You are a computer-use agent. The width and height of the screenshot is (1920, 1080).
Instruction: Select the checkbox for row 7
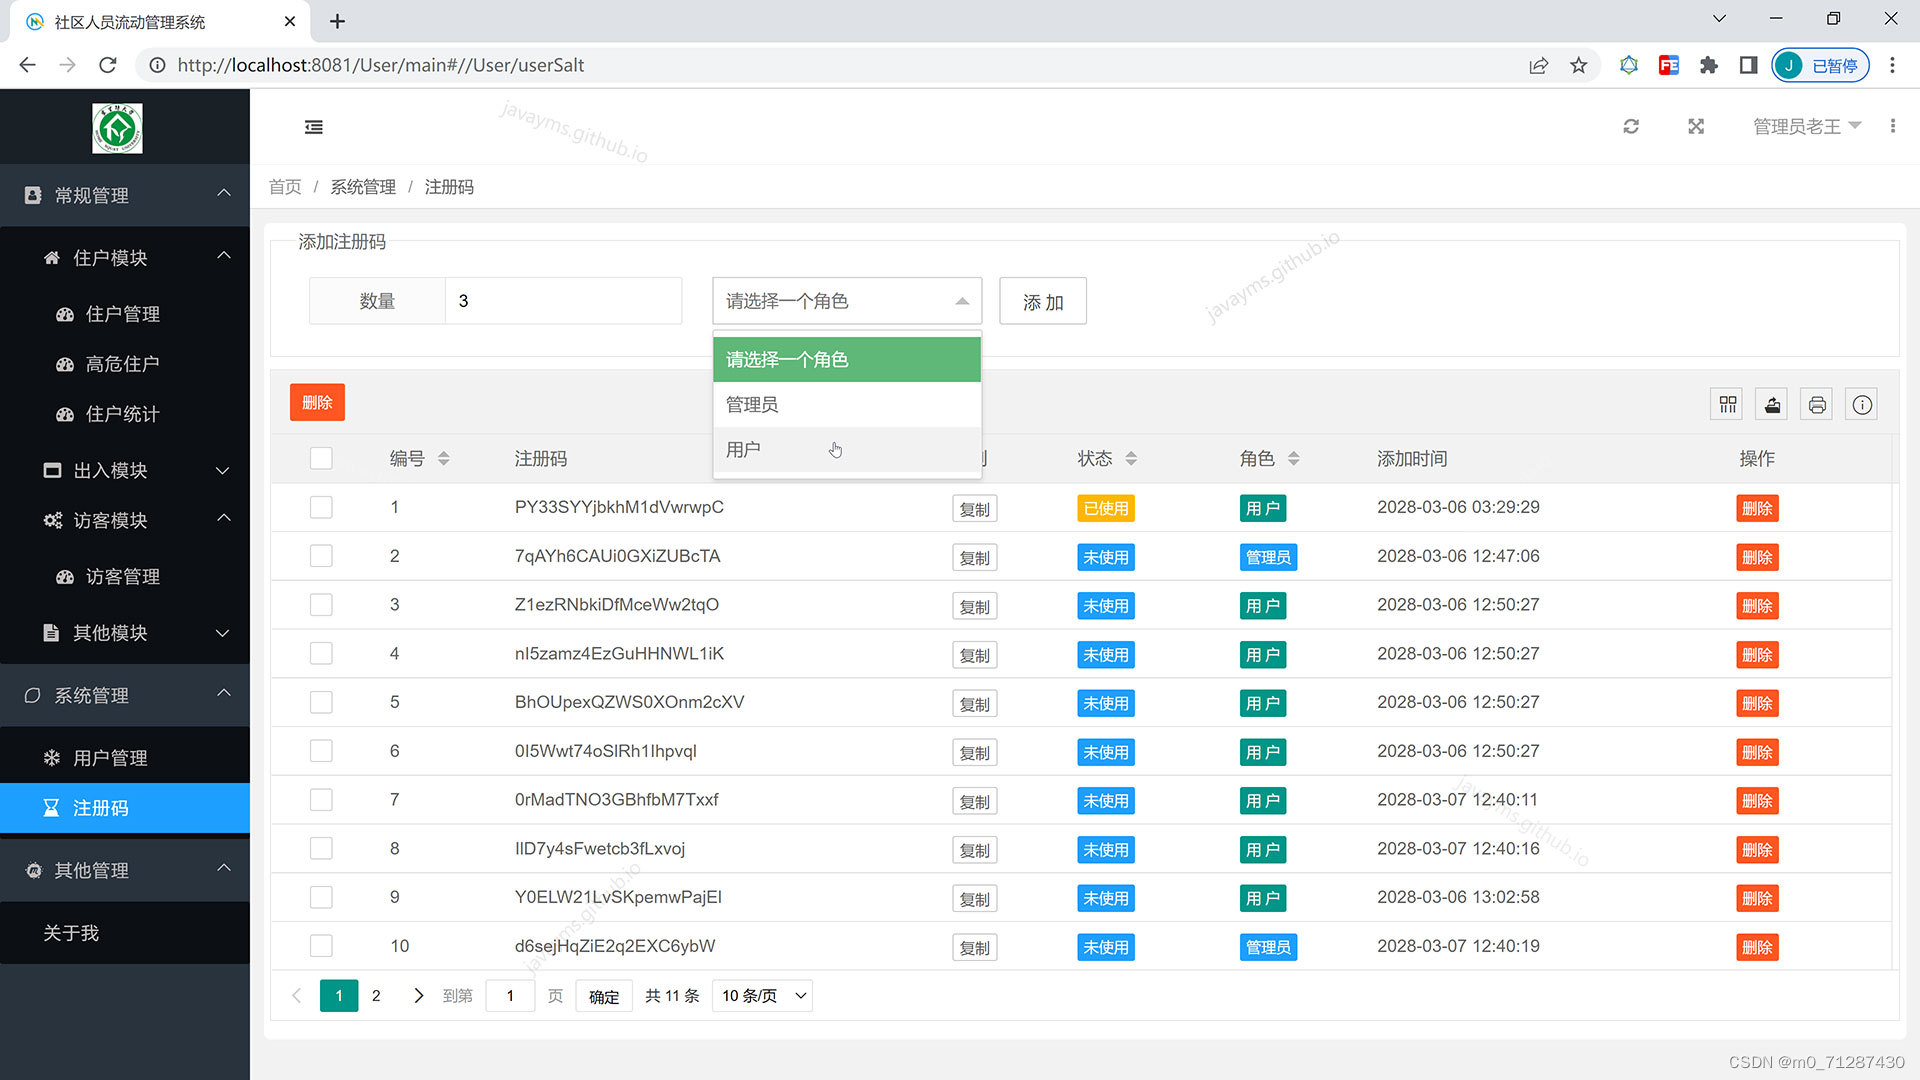click(x=321, y=800)
